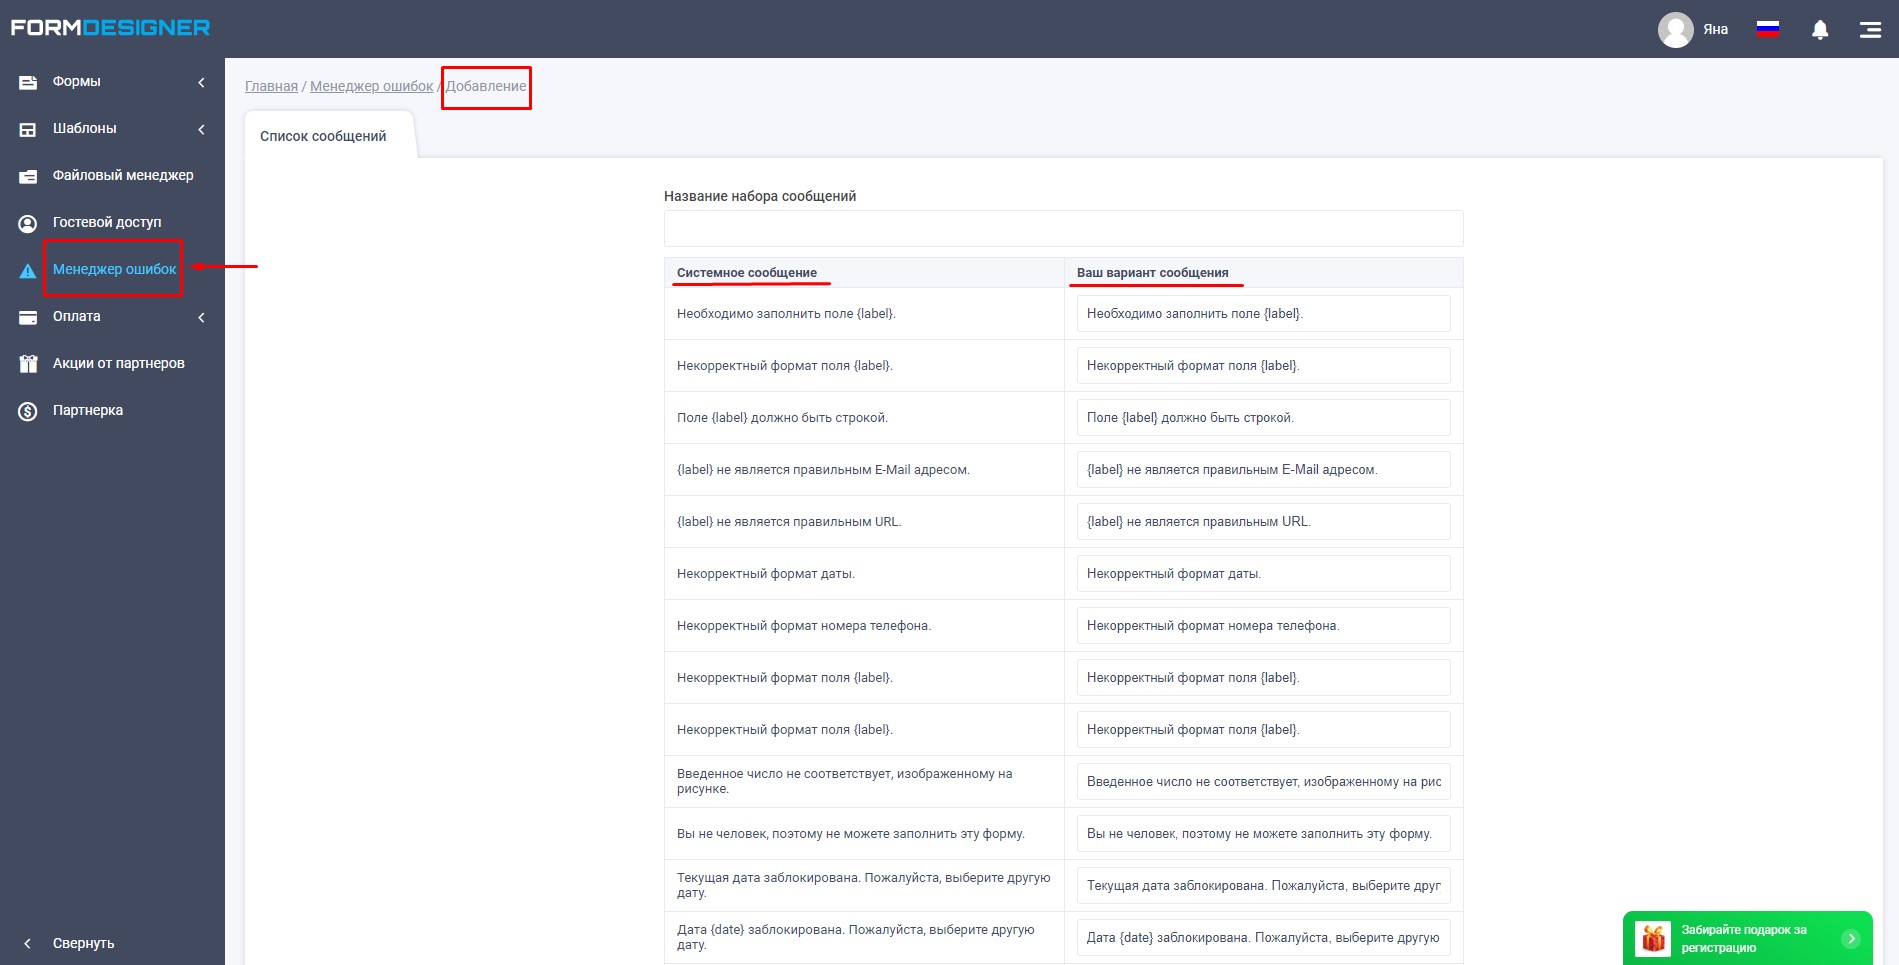Click the Guest Access person icon

(x=28, y=223)
